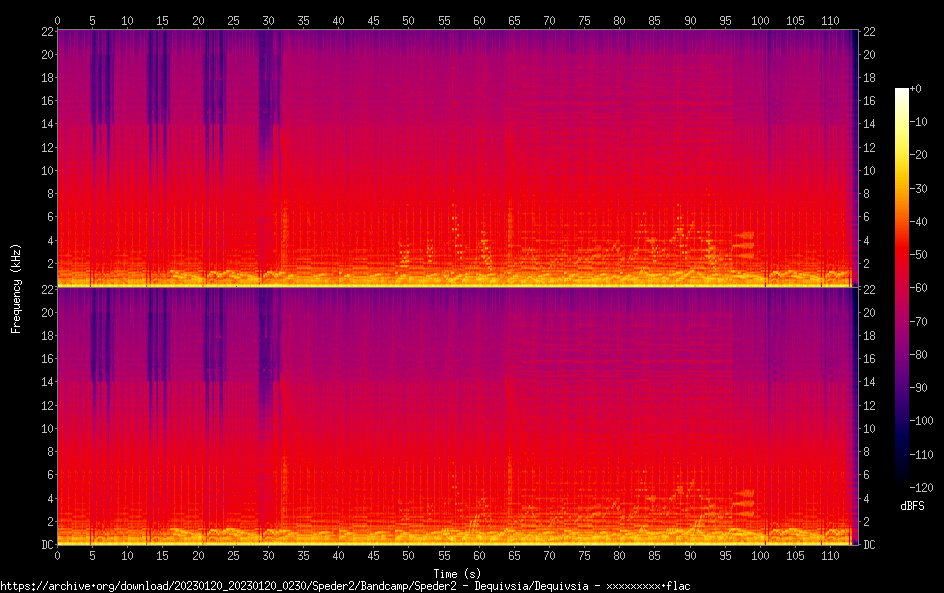Click the bright yellow line dividing the two channels

coord(455,287)
